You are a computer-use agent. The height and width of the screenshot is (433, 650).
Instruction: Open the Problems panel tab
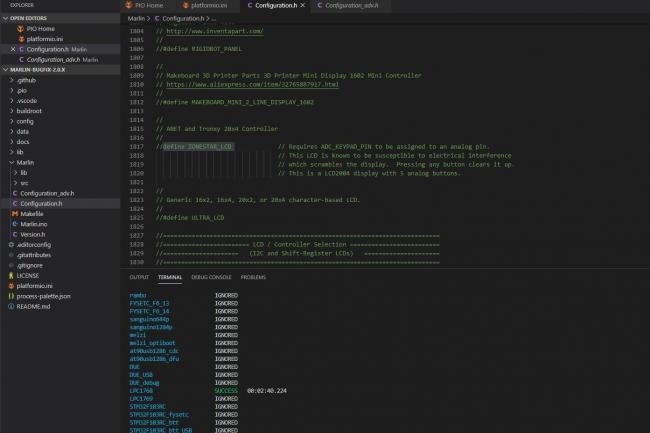tap(253, 277)
